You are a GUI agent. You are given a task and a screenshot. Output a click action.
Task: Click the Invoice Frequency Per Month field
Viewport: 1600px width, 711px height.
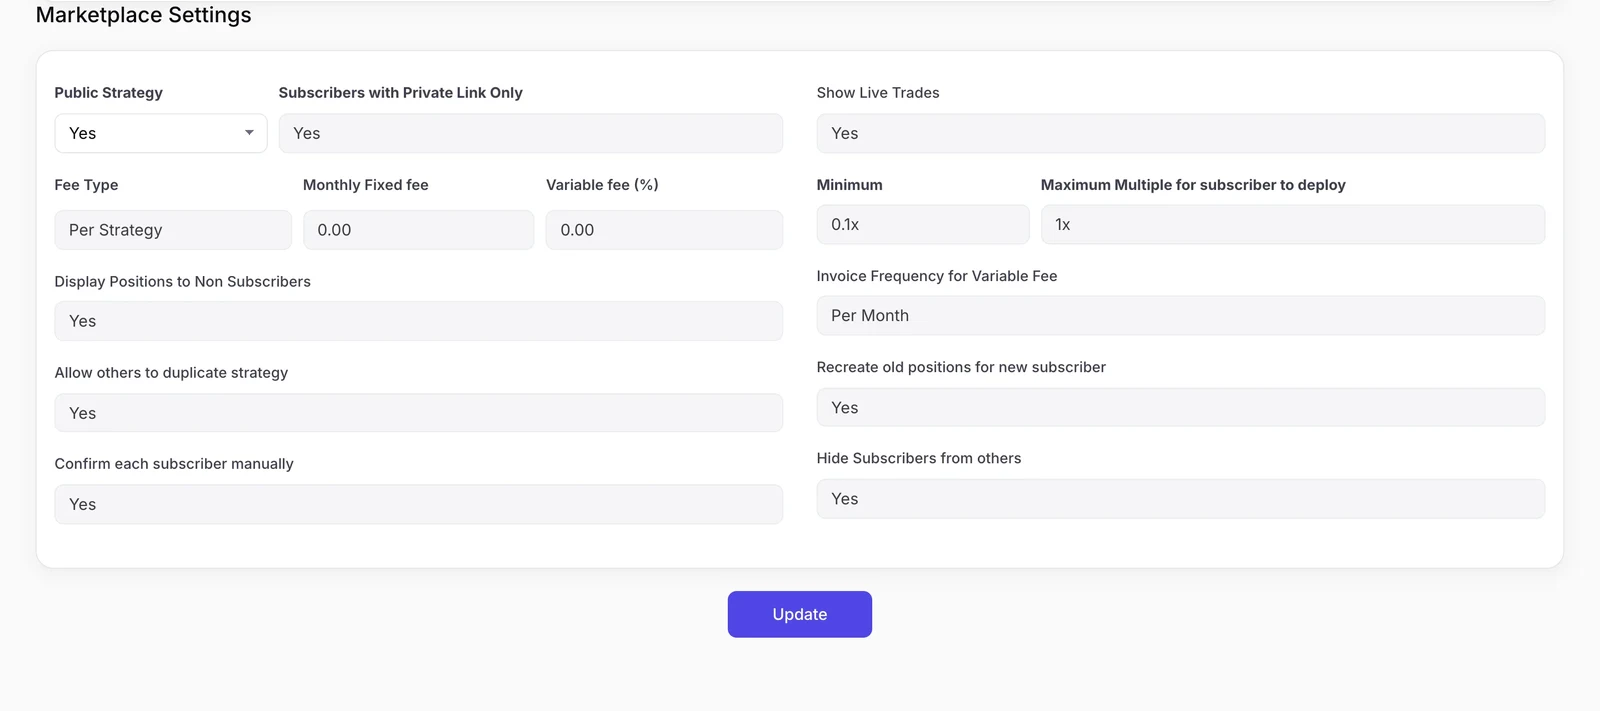1181,316
